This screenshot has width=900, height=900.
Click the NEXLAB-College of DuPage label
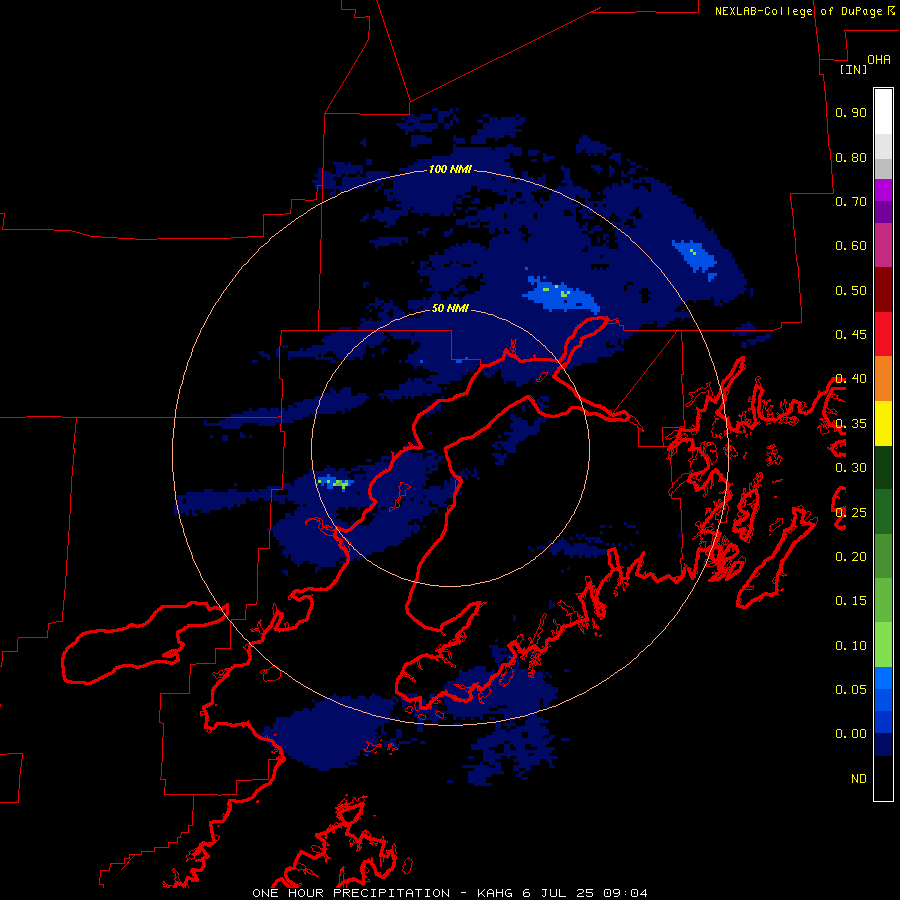point(805,11)
